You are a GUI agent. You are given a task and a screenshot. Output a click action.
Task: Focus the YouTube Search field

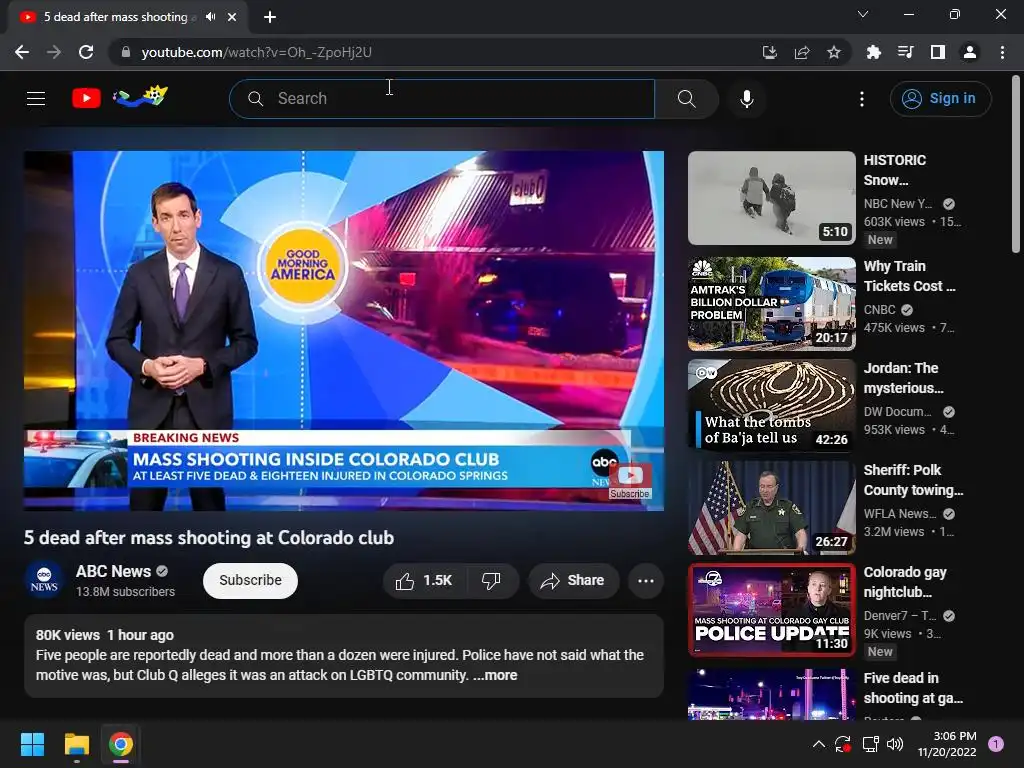point(442,99)
